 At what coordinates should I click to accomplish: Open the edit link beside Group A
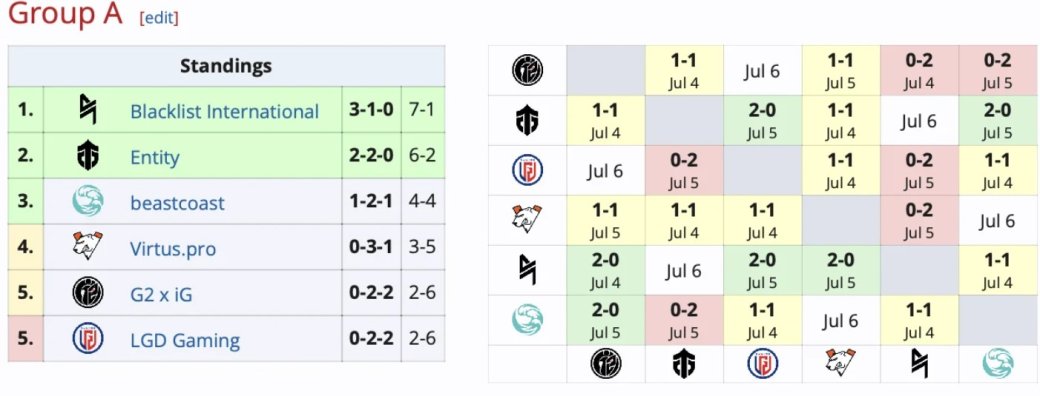click(x=159, y=18)
